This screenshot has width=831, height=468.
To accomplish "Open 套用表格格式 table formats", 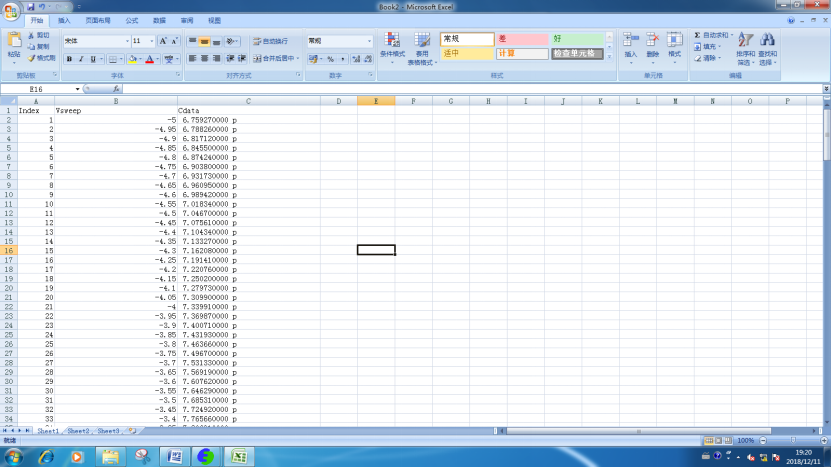I will [422, 48].
